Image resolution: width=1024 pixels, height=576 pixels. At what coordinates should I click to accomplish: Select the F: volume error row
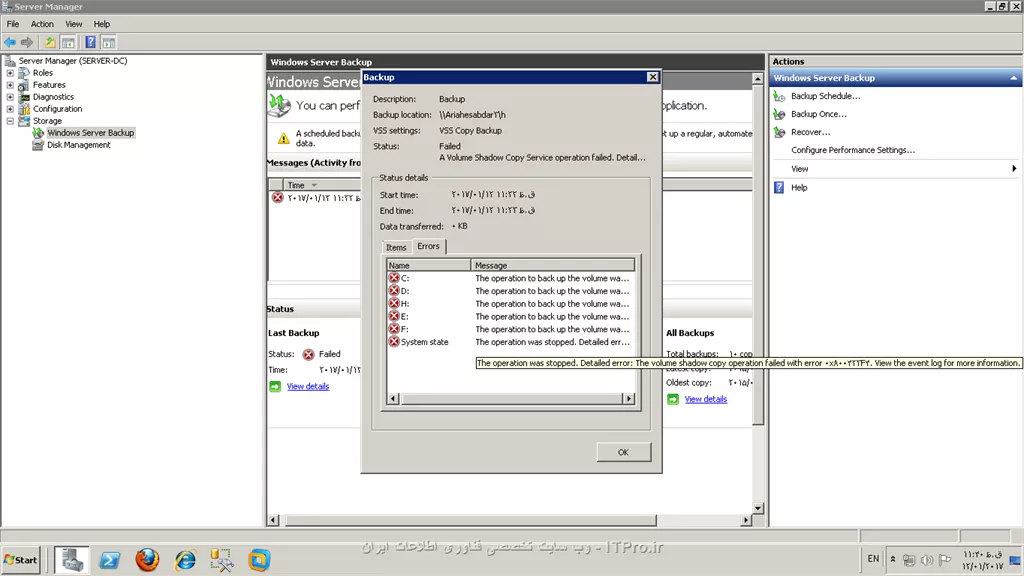pos(510,329)
